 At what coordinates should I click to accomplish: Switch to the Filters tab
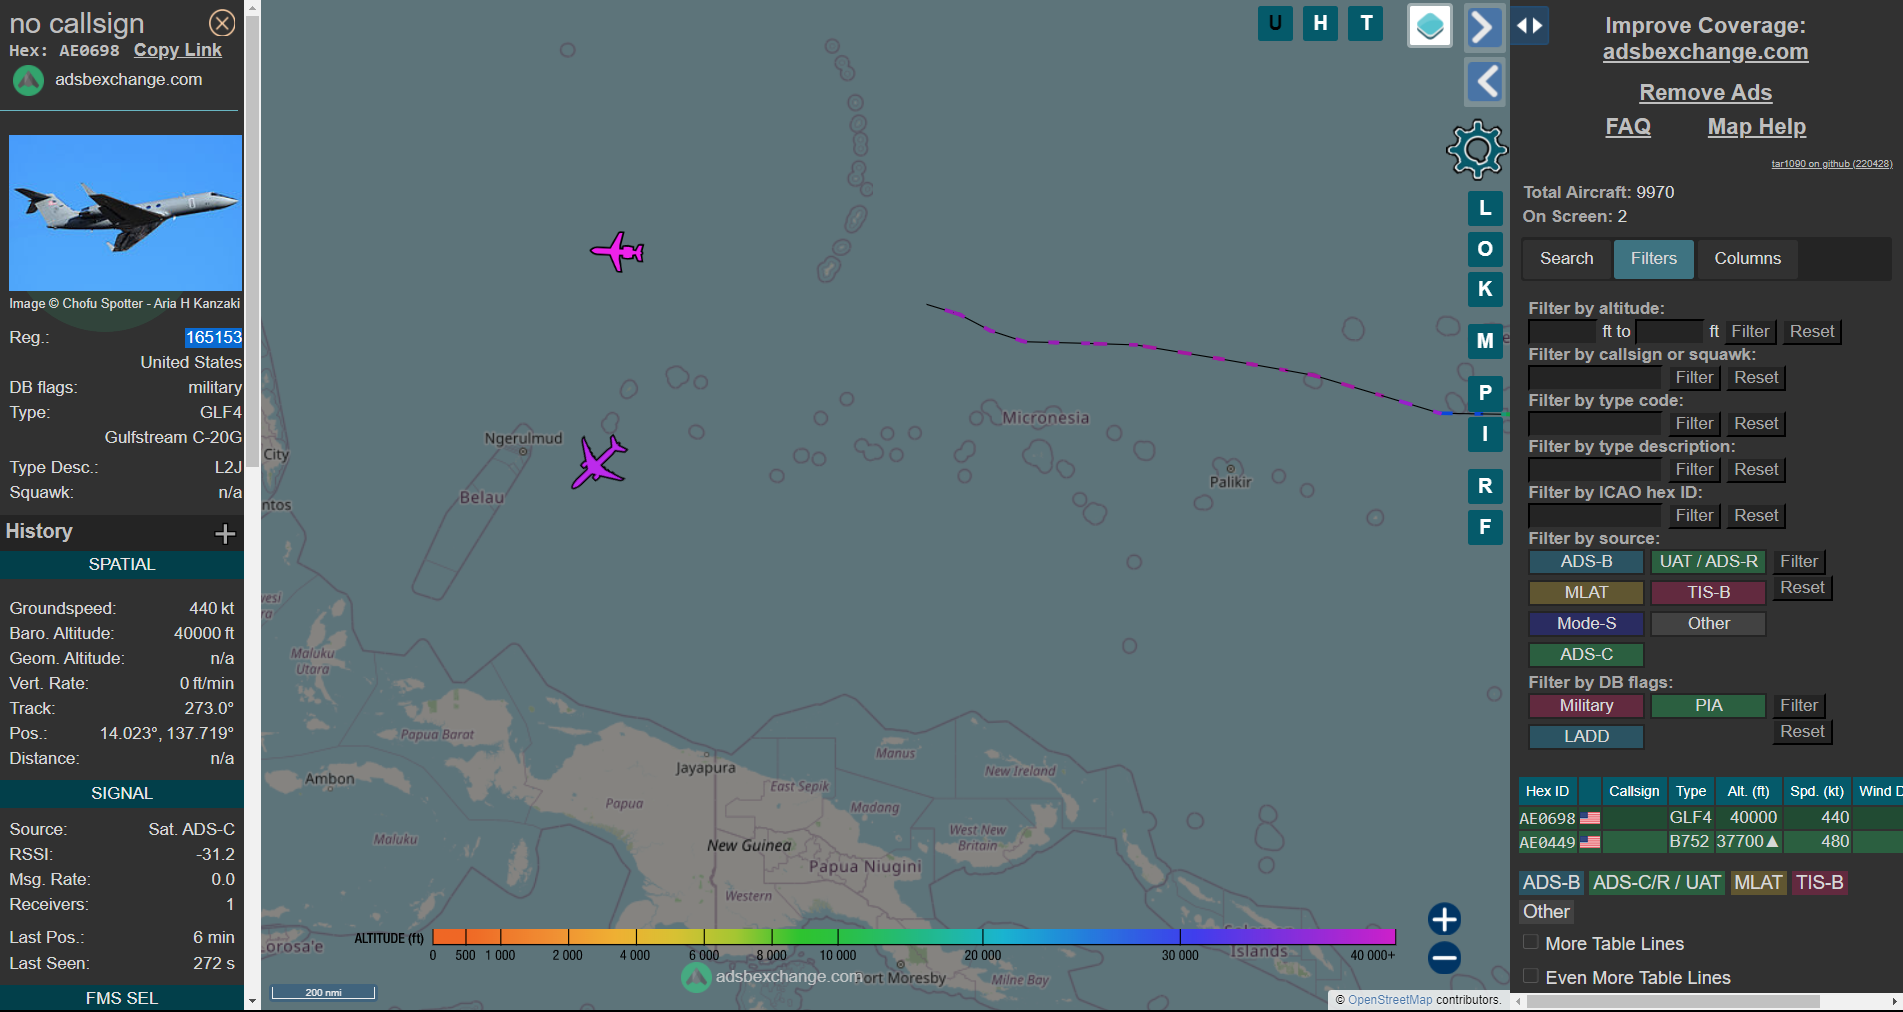pos(1653,259)
